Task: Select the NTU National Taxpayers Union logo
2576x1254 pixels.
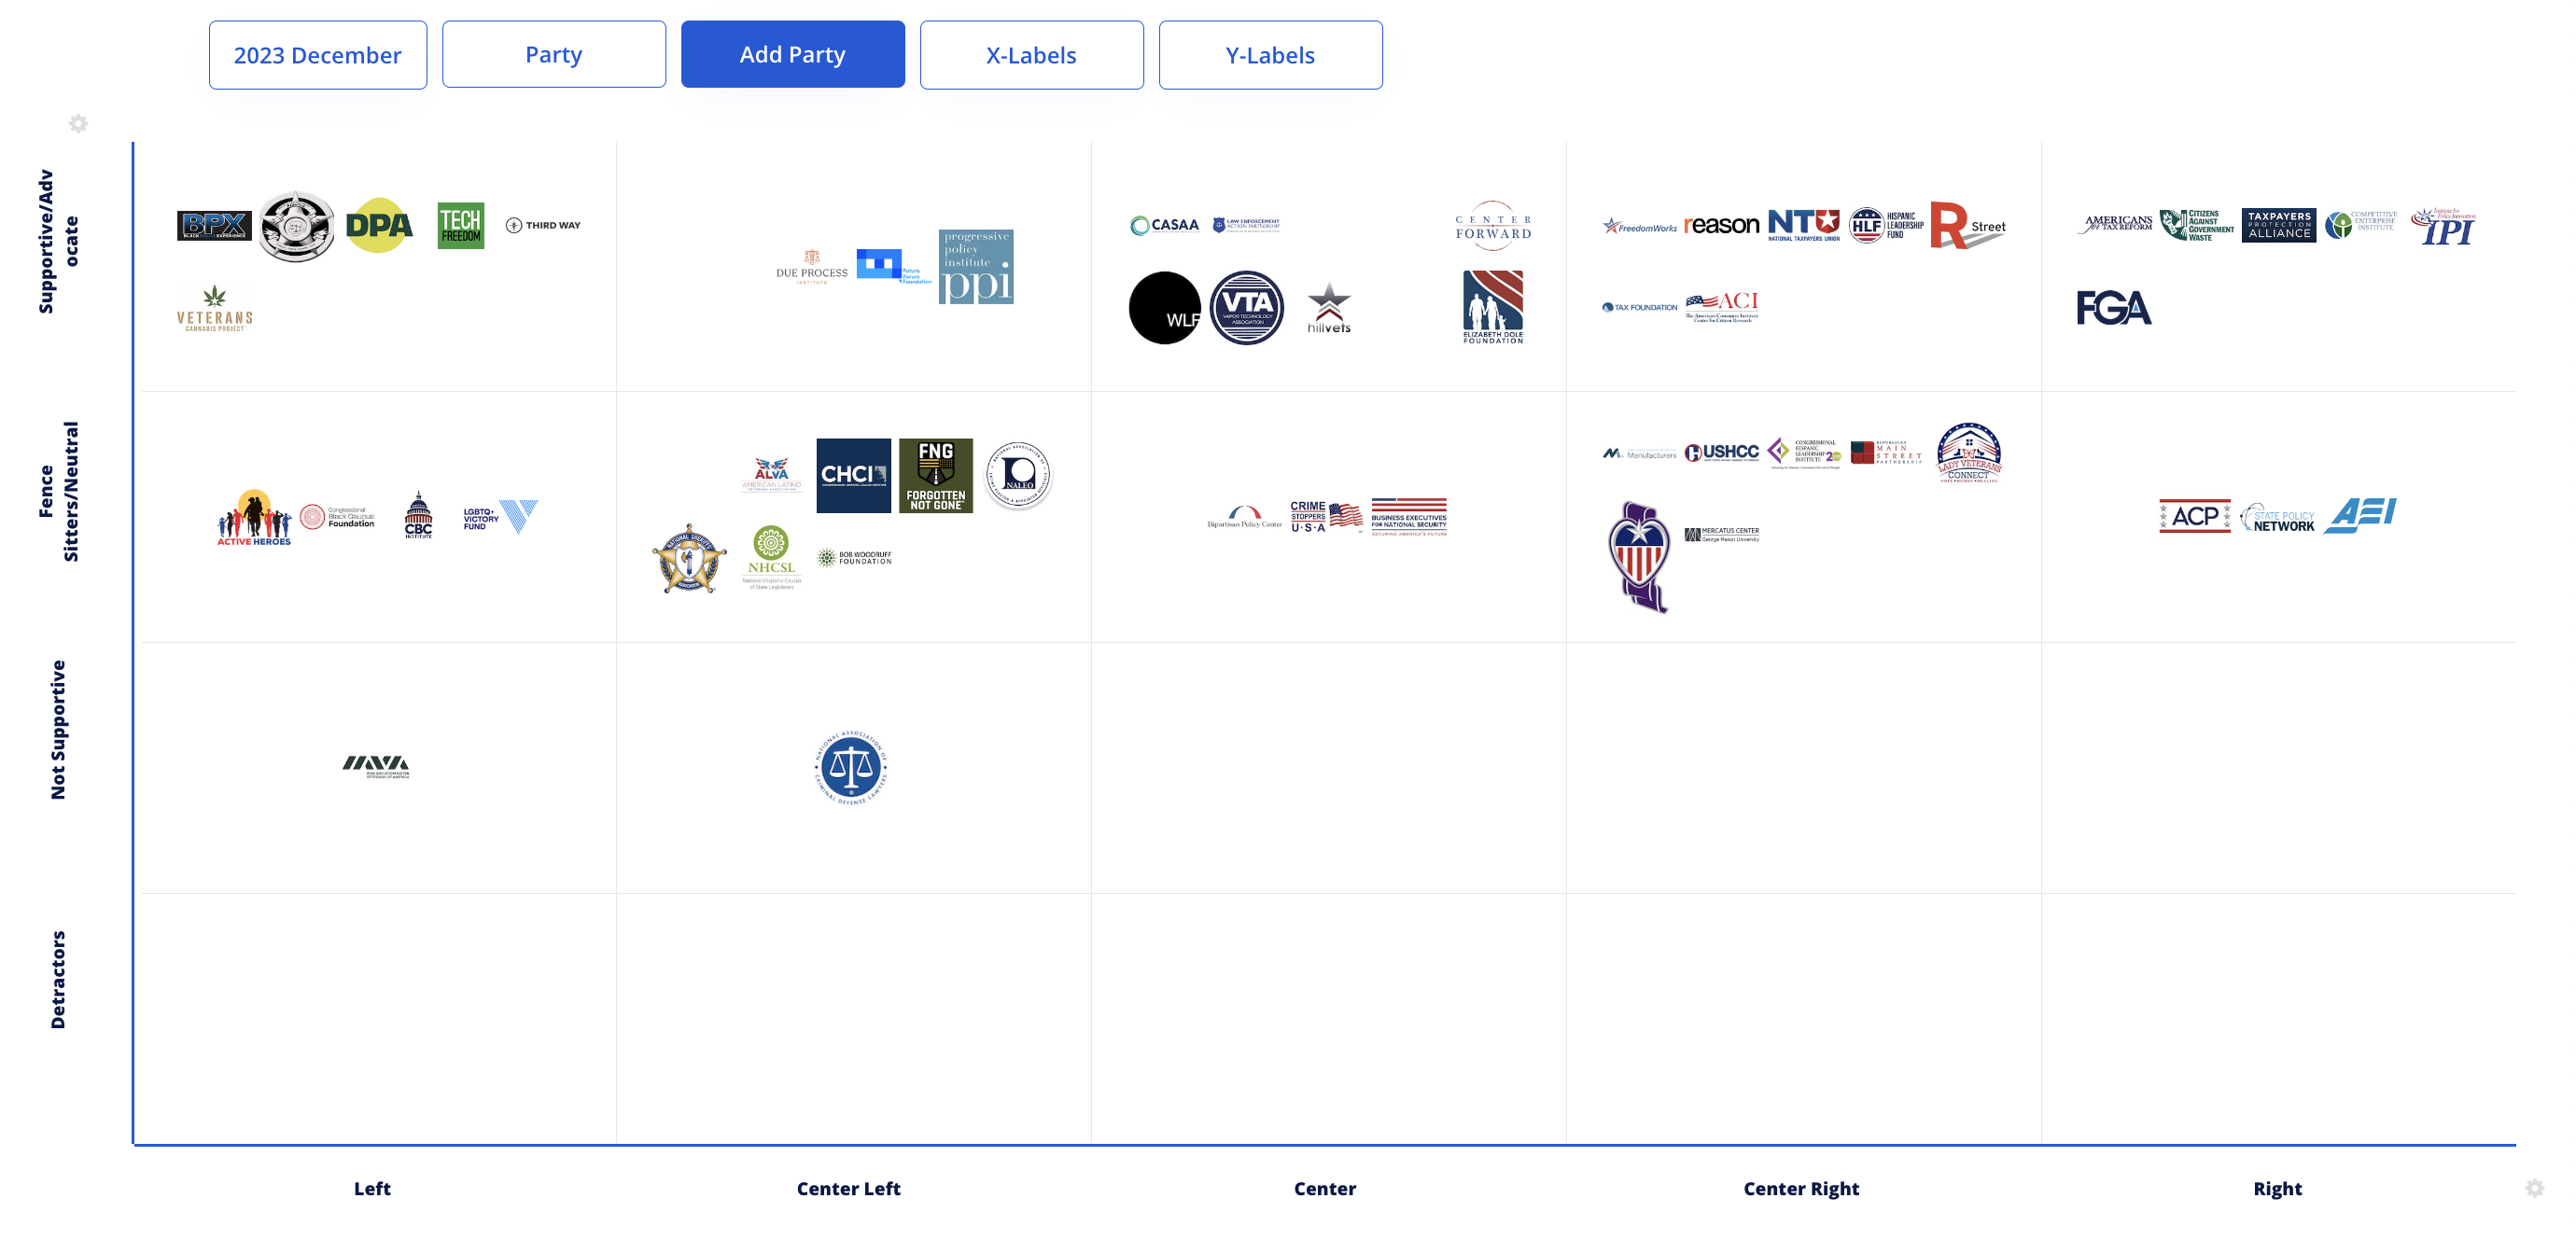Action: [x=1804, y=226]
